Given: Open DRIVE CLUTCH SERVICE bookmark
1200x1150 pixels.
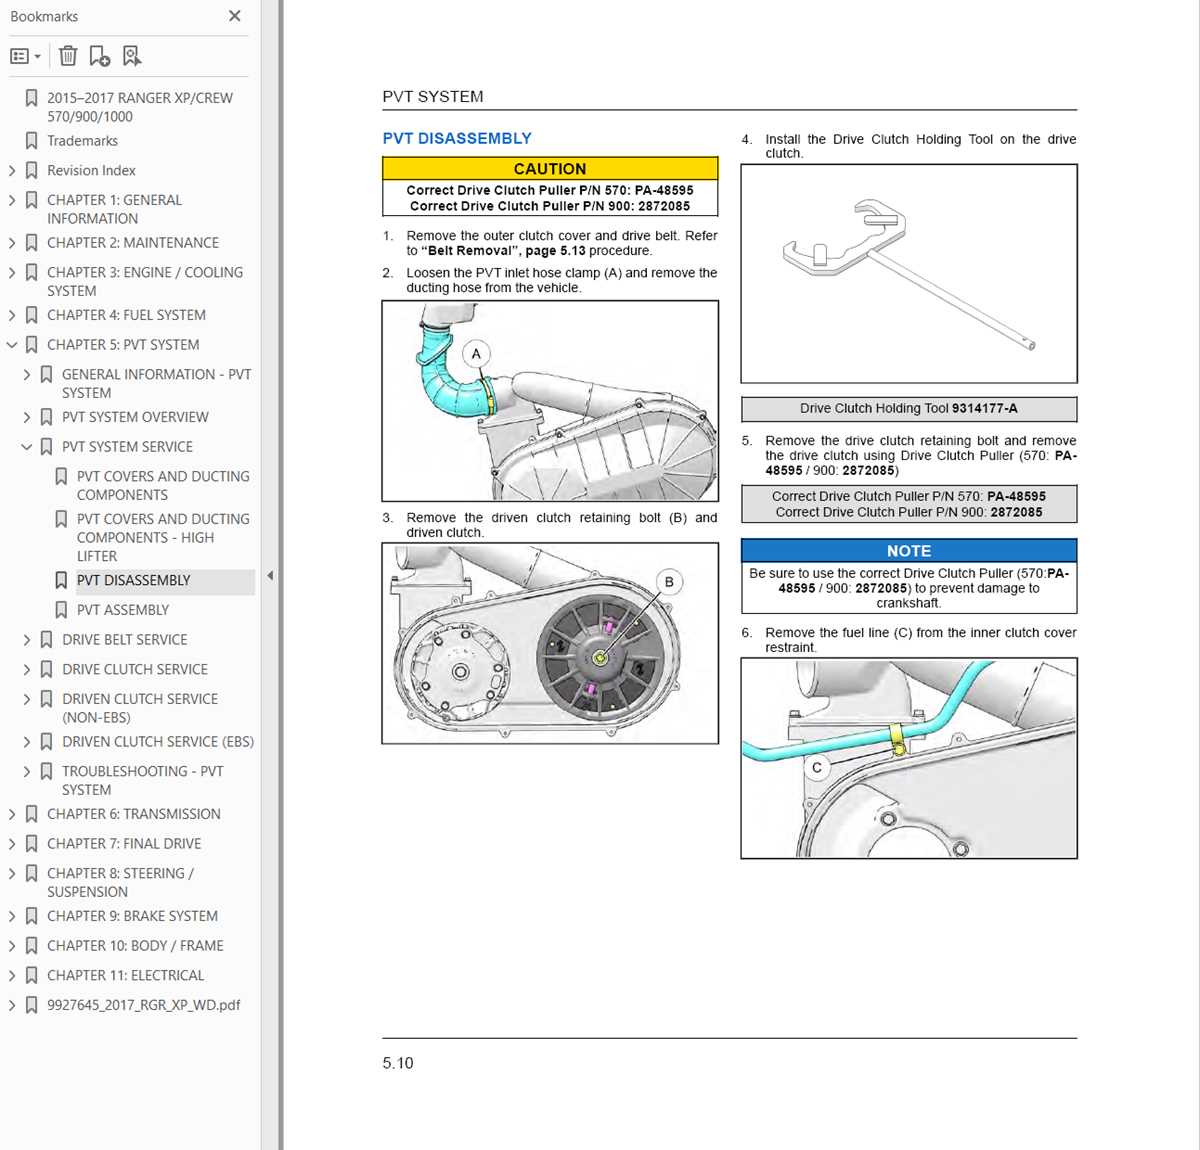Looking at the screenshot, I should 135,670.
